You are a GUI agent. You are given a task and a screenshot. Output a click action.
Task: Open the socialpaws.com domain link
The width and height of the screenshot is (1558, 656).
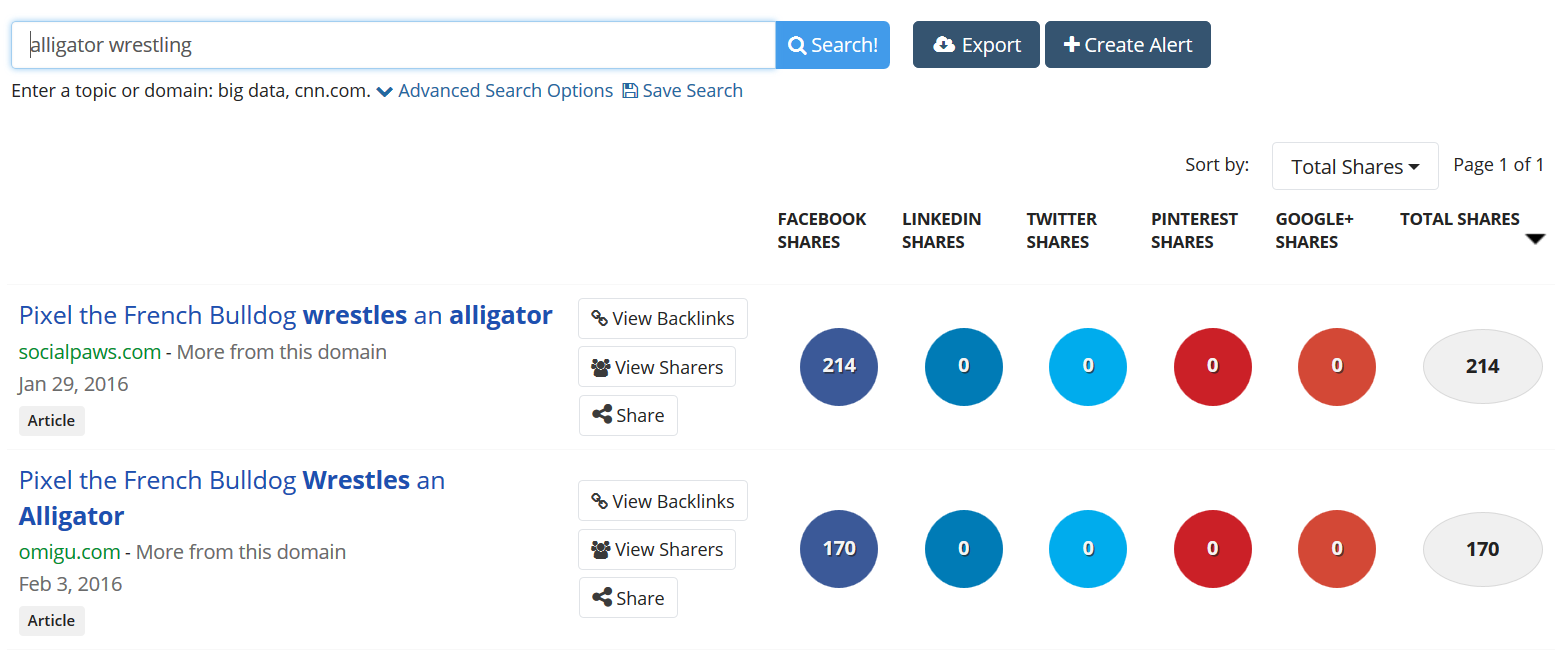point(90,352)
